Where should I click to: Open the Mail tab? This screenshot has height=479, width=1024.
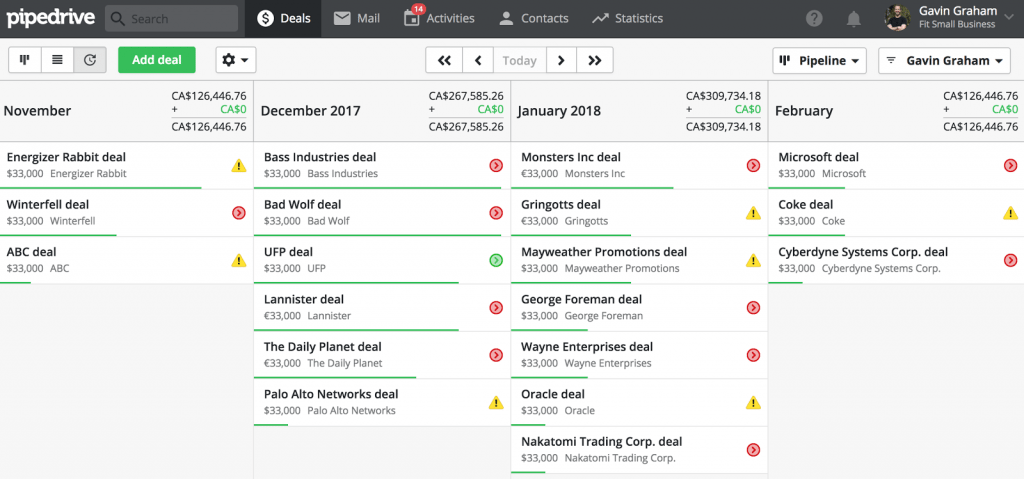pos(357,18)
